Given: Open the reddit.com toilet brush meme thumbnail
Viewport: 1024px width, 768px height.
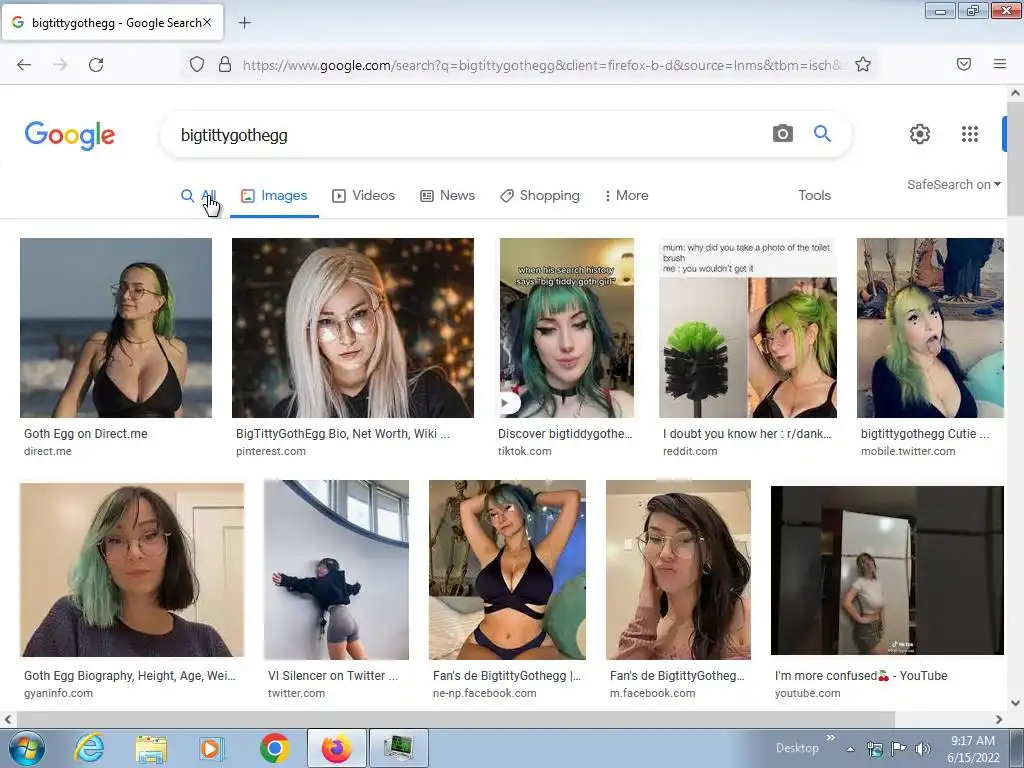Looking at the screenshot, I should [x=748, y=328].
